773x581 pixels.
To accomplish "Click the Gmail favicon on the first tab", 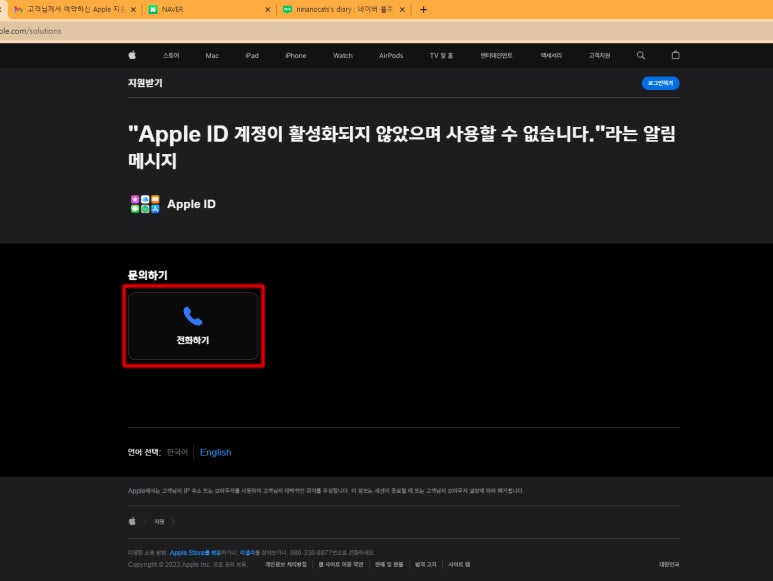I will (18, 9).
